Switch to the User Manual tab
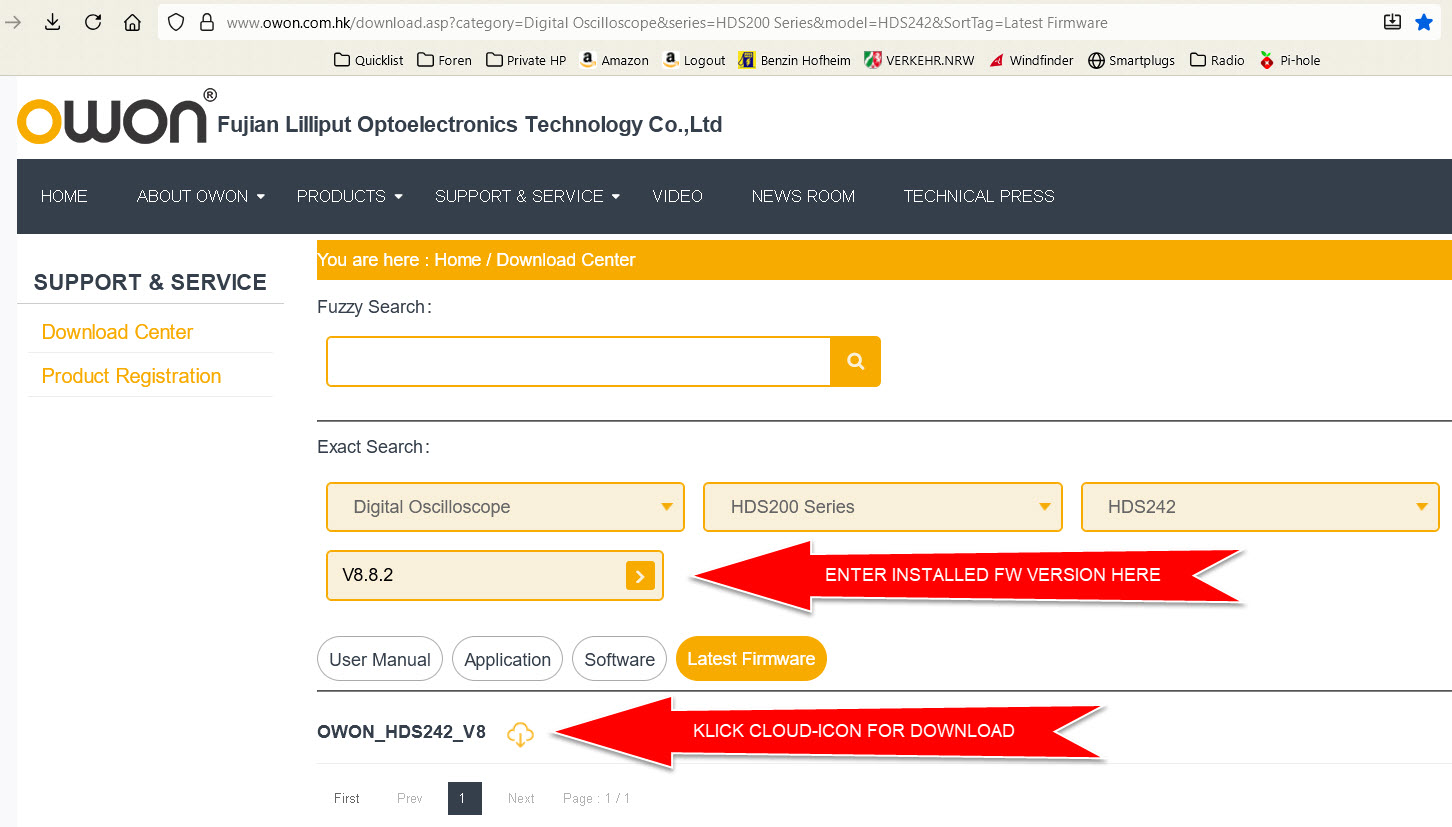The height and width of the screenshot is (827, 1452). (x=380, y=659)
